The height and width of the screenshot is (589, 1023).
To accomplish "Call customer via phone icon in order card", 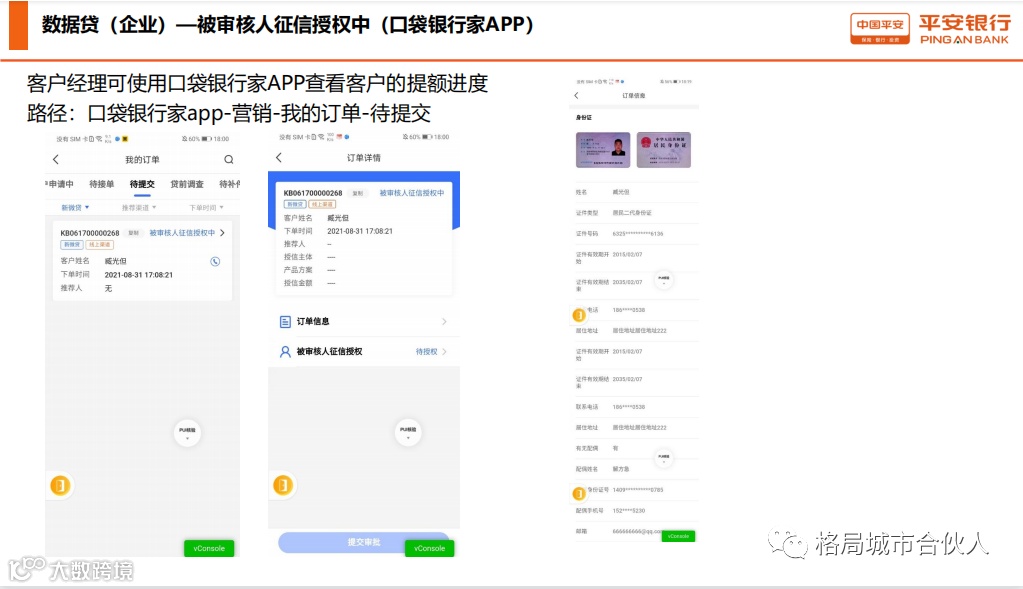I will pyautogui.click(x=215, y=262).
